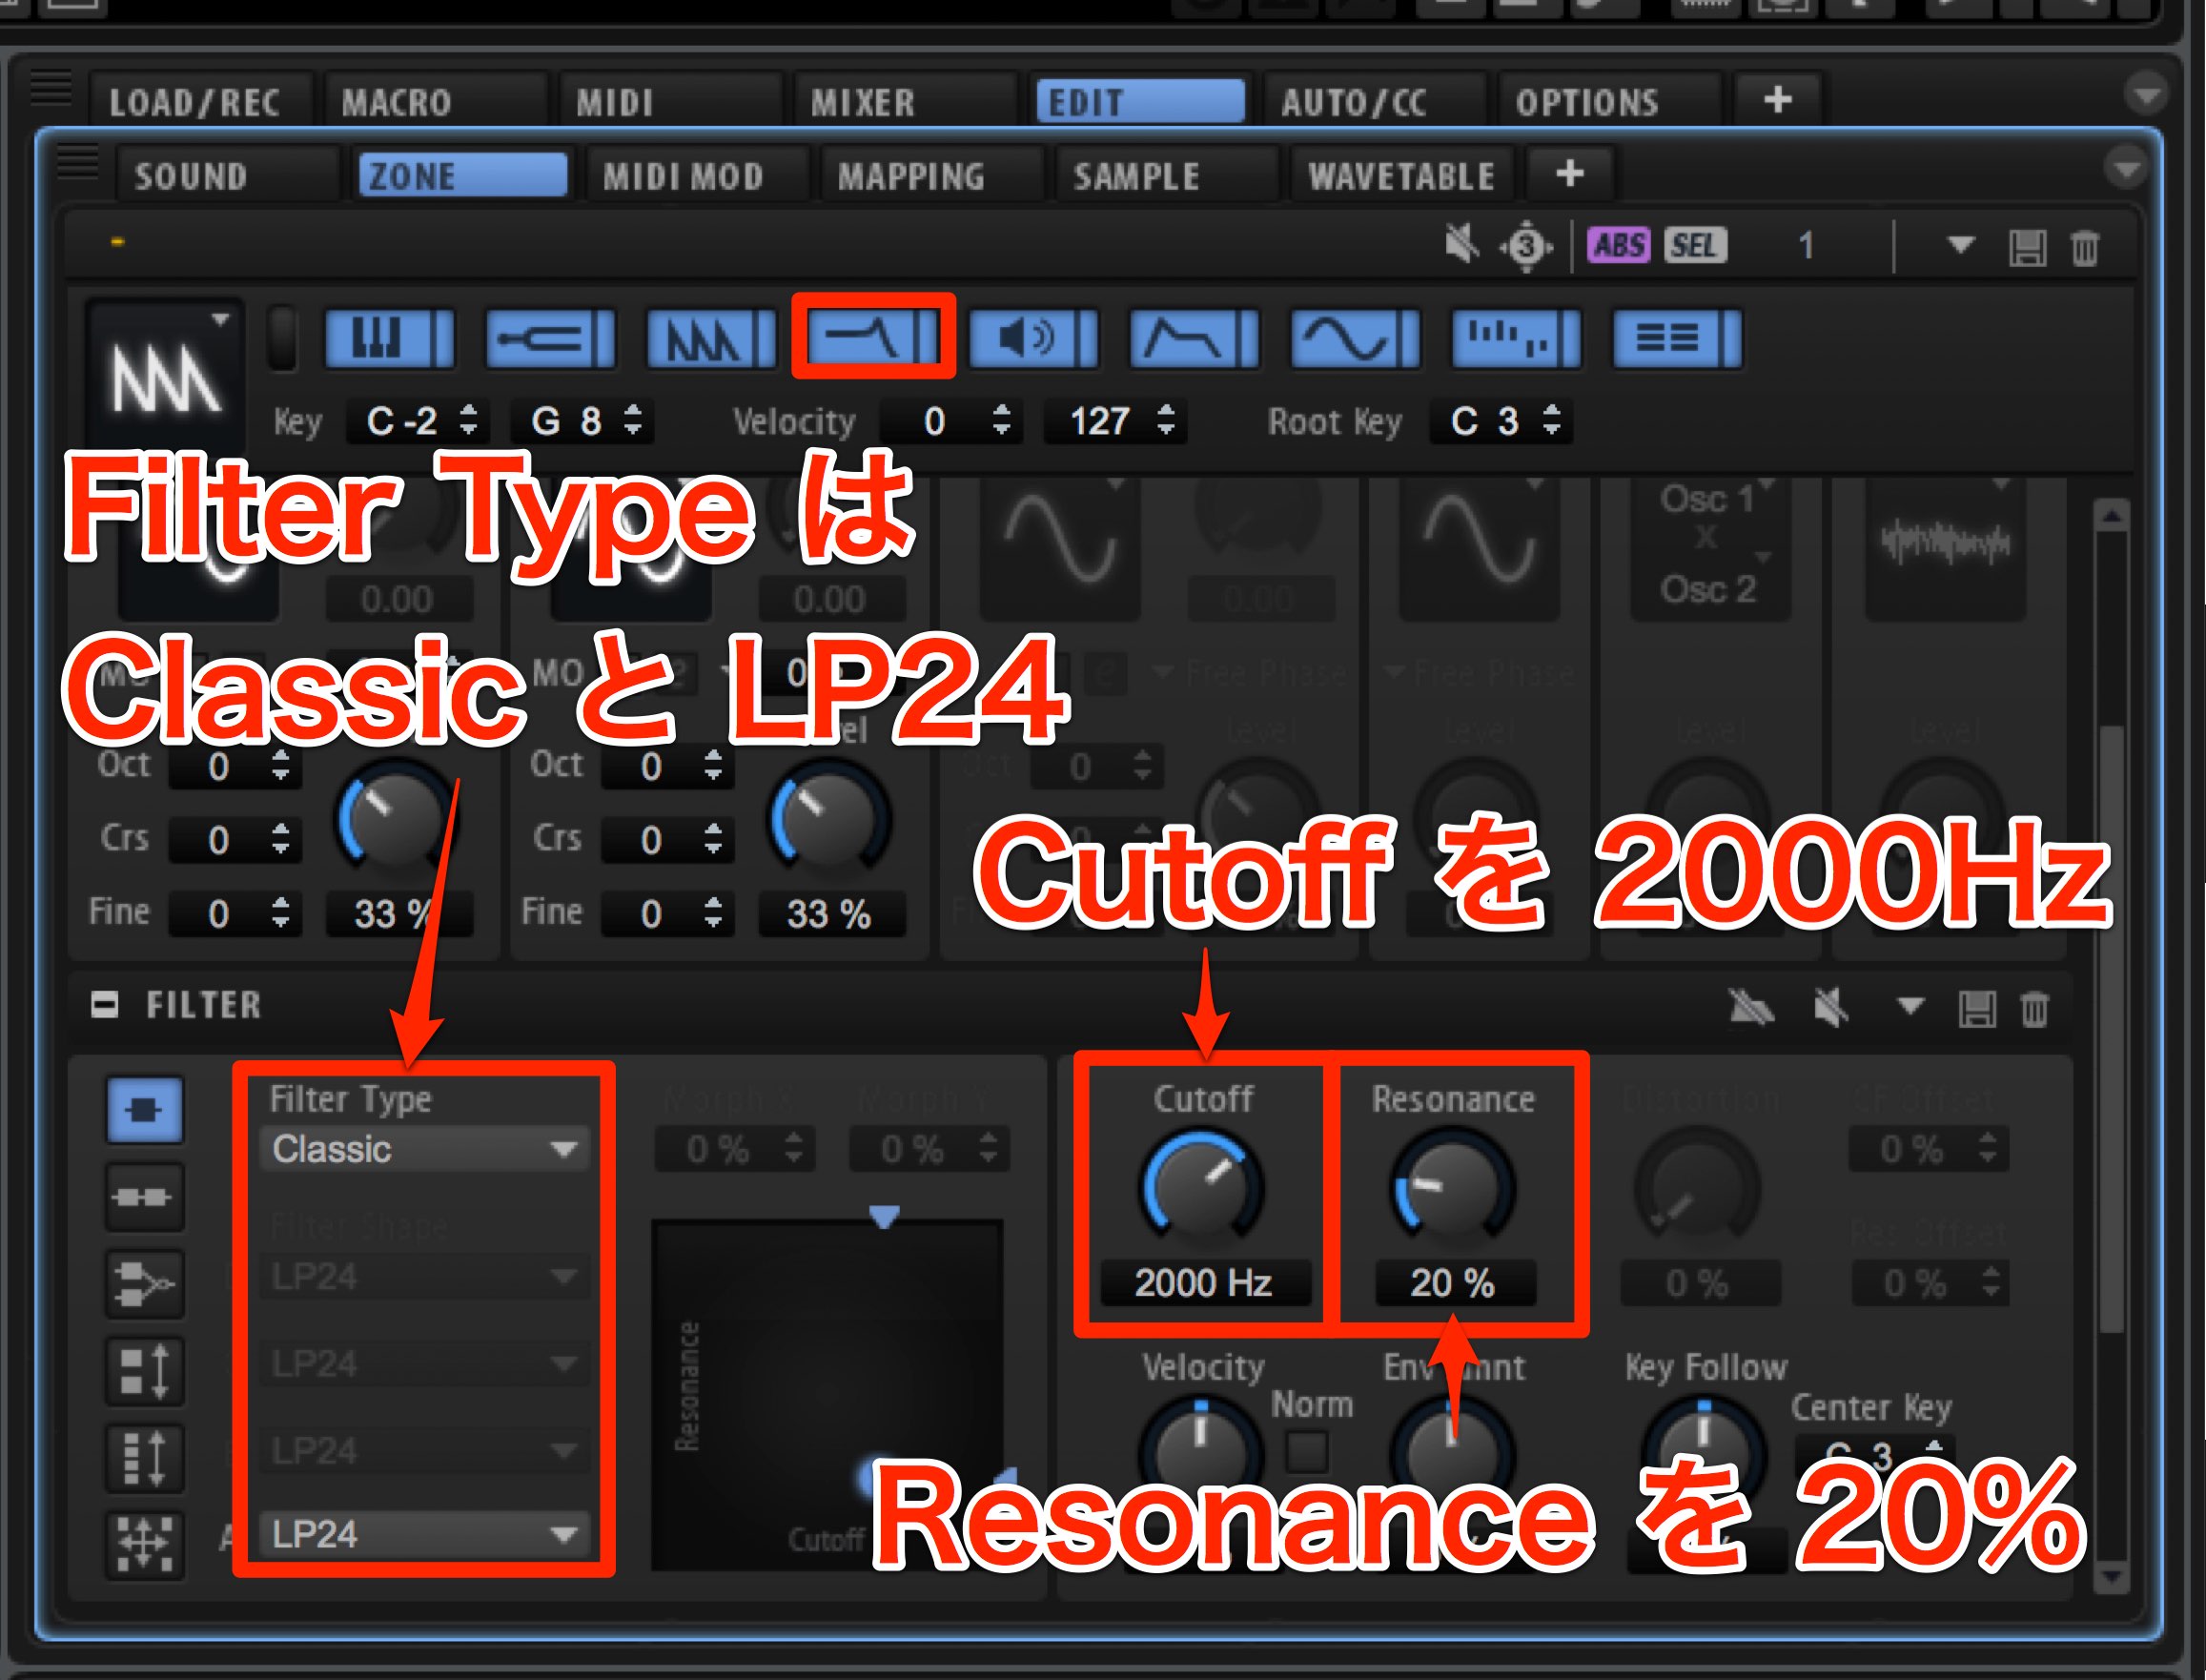
Task: Open the bottom LP24 filter shape dropdown
Action: (424, 1534)
